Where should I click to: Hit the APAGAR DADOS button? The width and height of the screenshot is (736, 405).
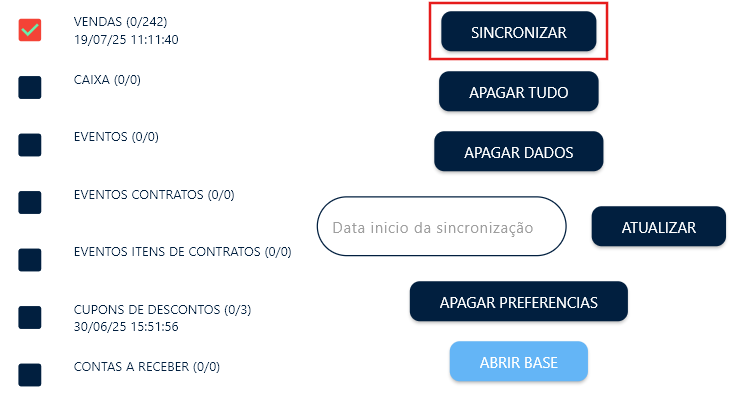pyautogui.click(x=518, y=152)
